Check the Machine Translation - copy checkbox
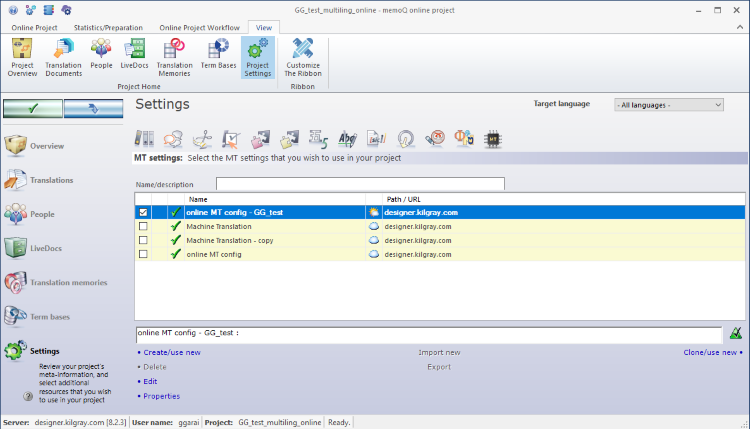The image size is (750, 429). [x=143, y=240]
